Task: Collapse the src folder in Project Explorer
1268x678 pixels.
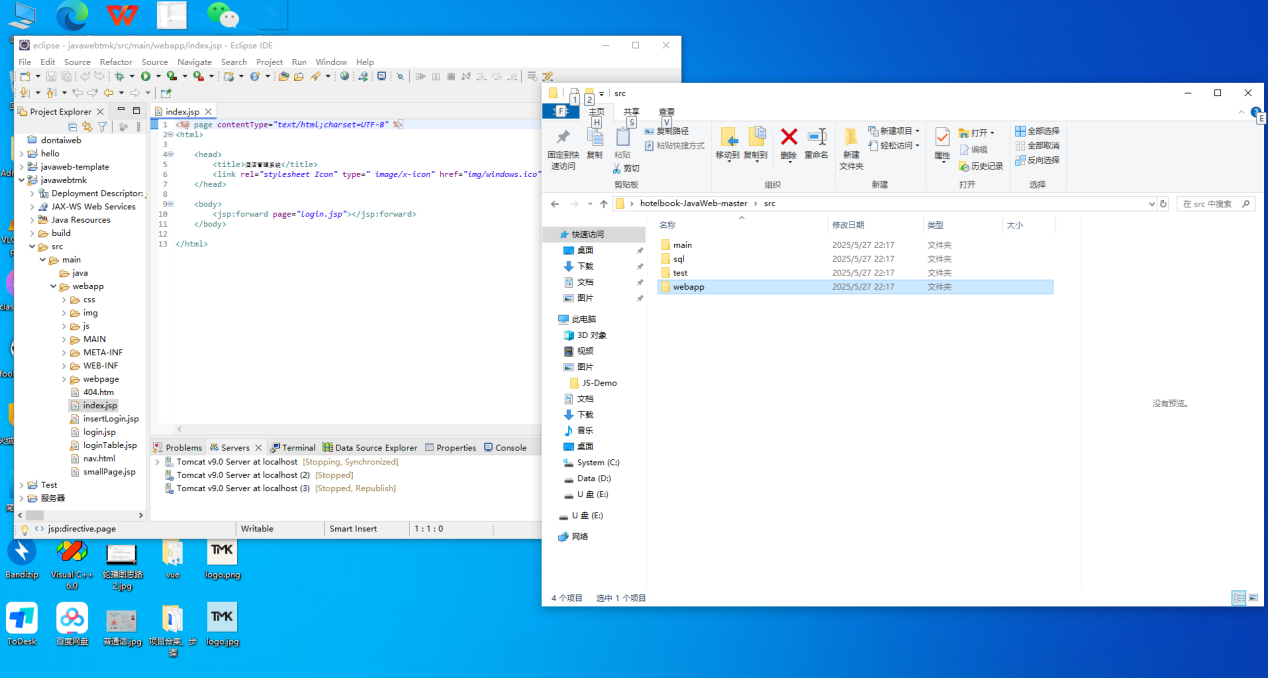Action: pos(31,246)
